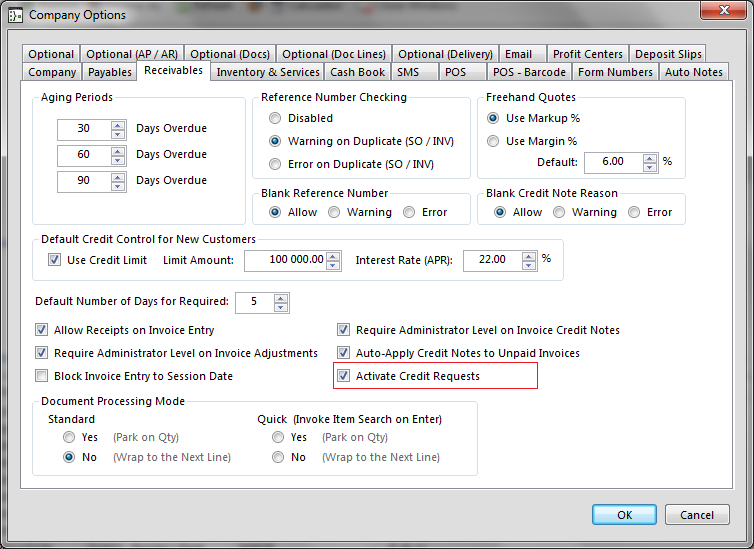Set Blank Reference Number to Warning
The image size is (754, 549).
pyautogui.click(x=335, y=212)
